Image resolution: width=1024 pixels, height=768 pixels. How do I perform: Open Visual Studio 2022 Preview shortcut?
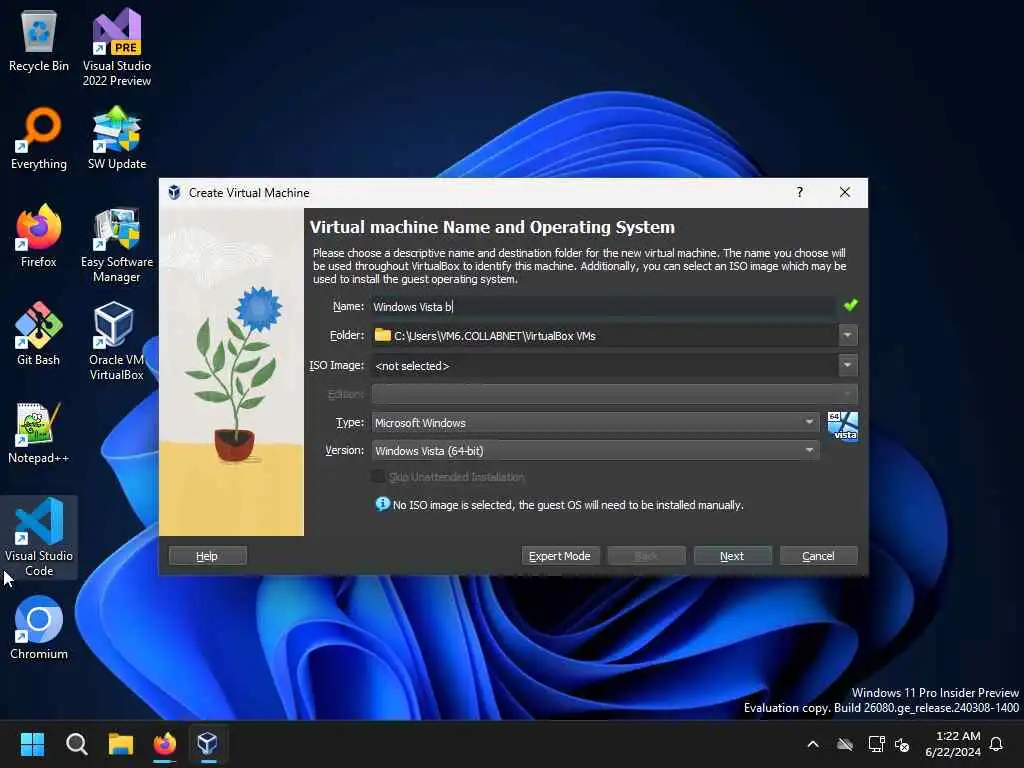(116, 47)
